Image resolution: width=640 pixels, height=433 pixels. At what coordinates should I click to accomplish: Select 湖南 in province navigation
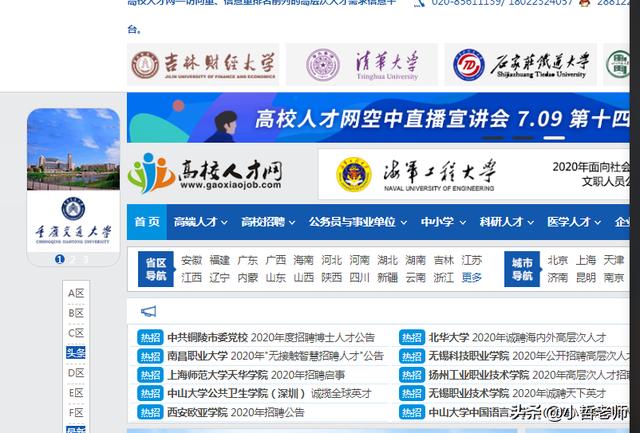[416, 260]
